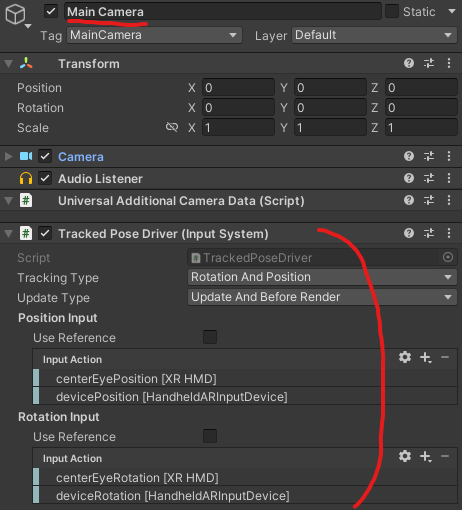Open Update Type dropdown

(x=322, y=297)
